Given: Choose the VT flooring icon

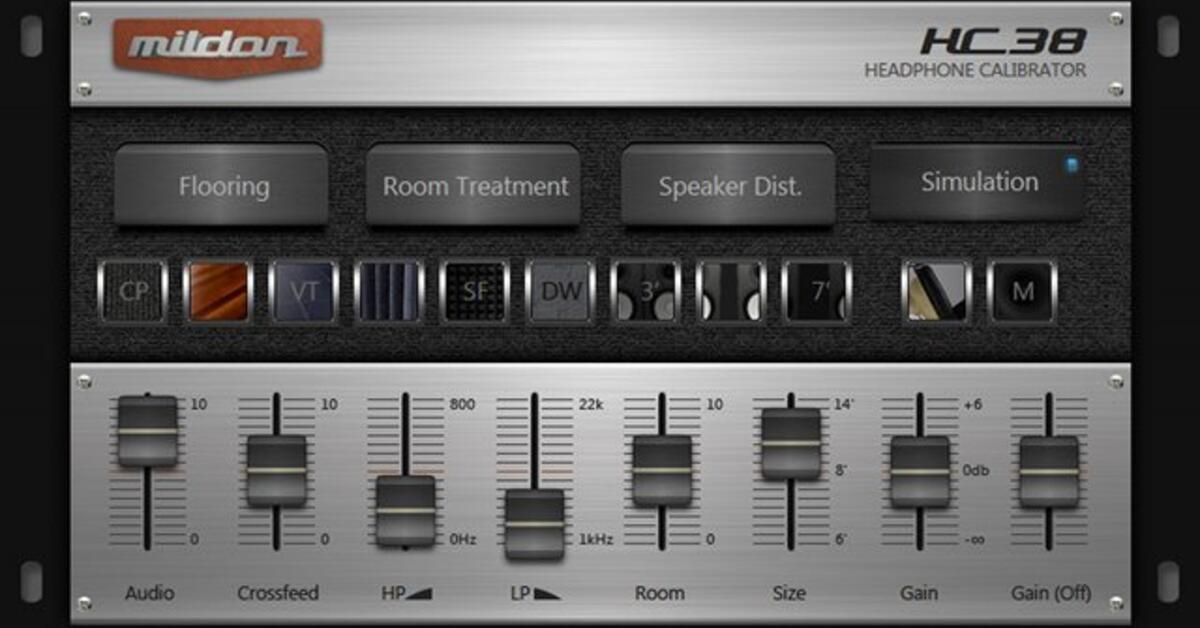Looking at the screenshot, I should point(303,291).
